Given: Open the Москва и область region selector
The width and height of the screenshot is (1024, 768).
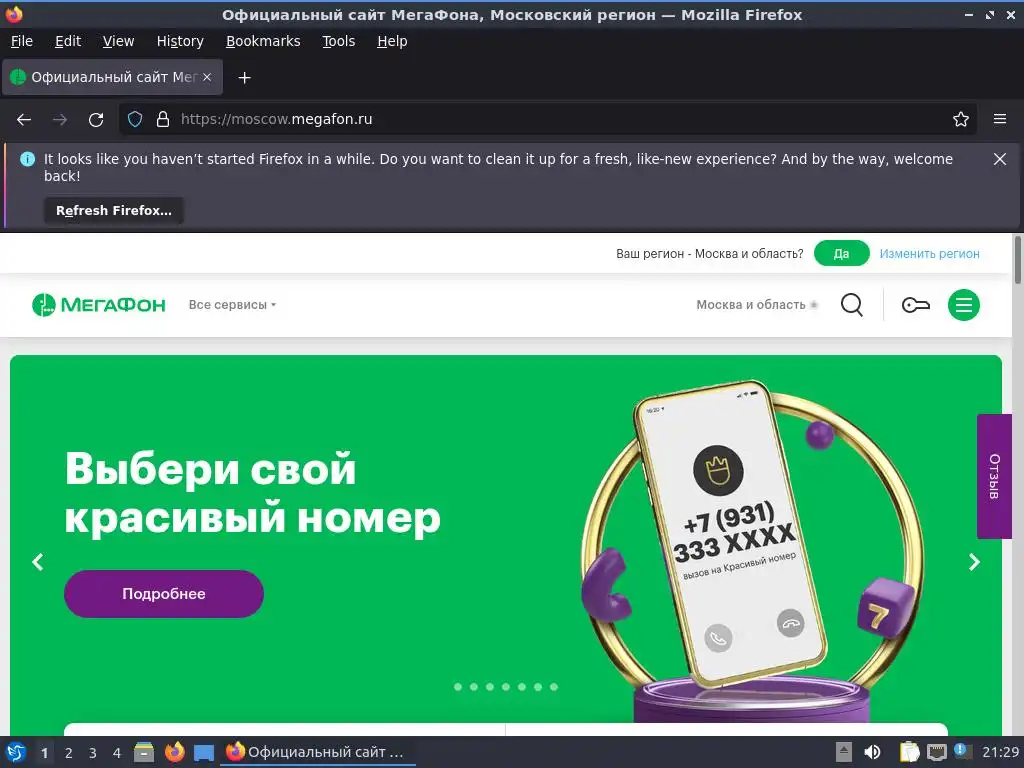Looking at the screenshot, I should tap(757, 305).
